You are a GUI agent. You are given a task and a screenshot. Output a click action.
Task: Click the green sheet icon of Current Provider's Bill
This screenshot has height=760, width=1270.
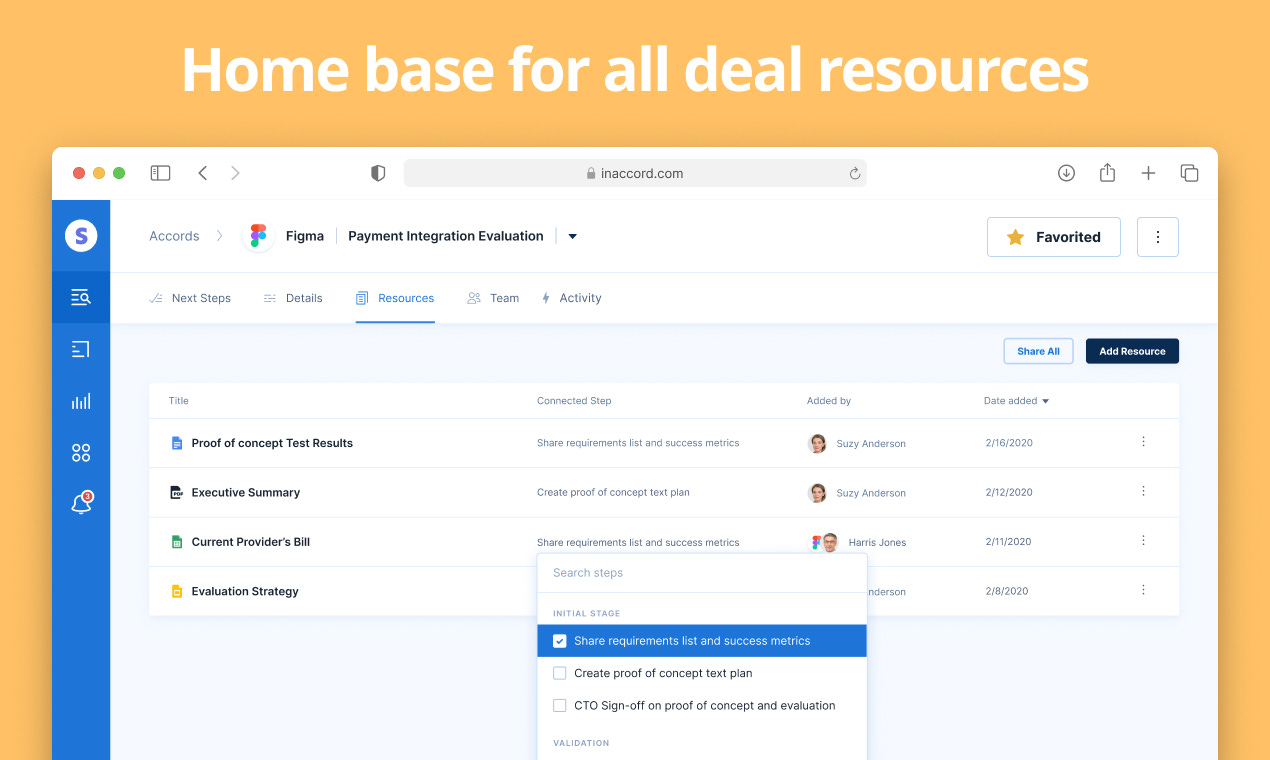[x=176, y=542]
